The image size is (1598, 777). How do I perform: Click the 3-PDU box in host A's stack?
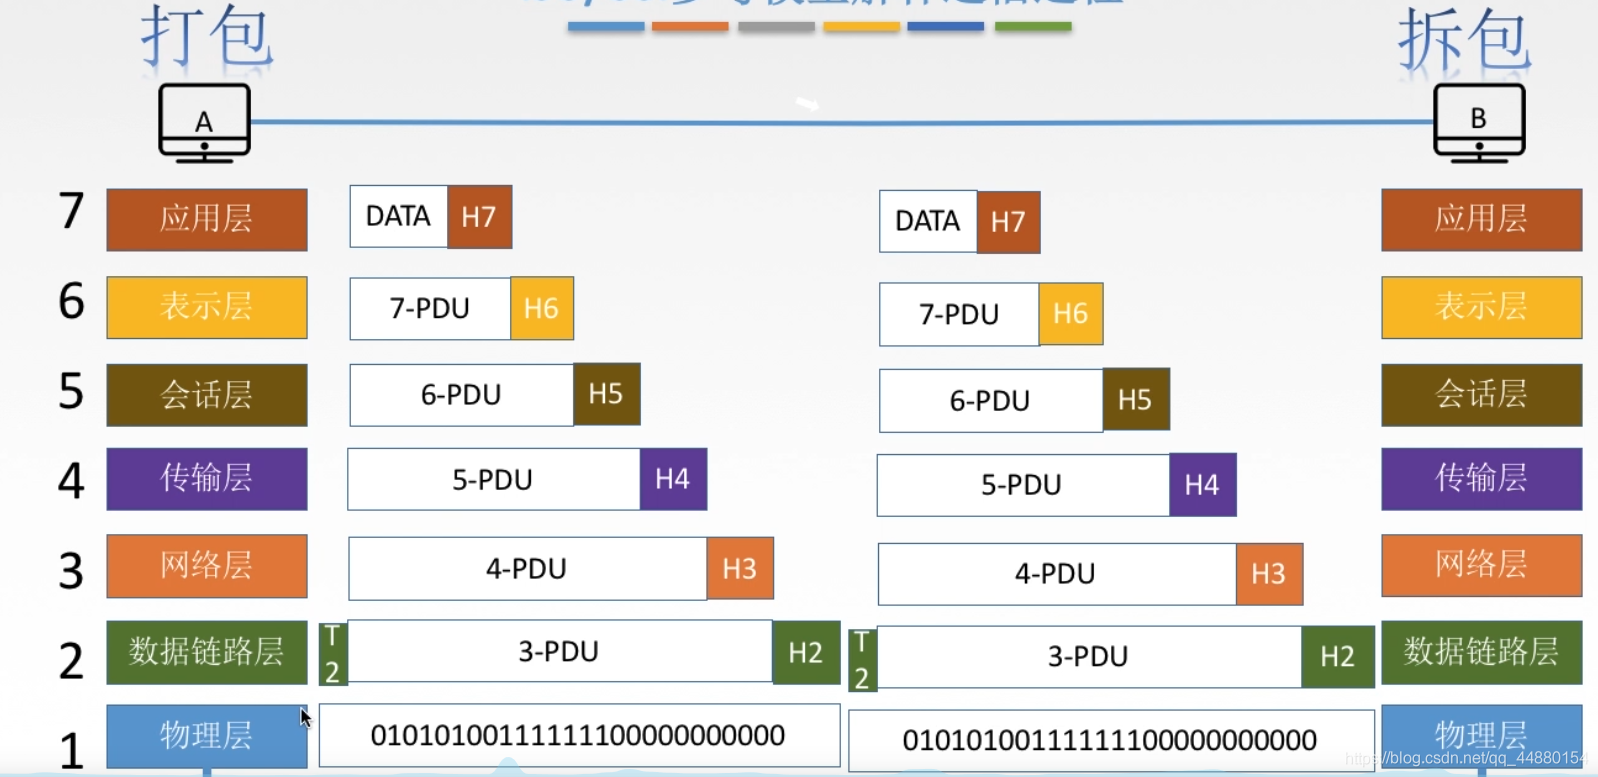point(560,651)
